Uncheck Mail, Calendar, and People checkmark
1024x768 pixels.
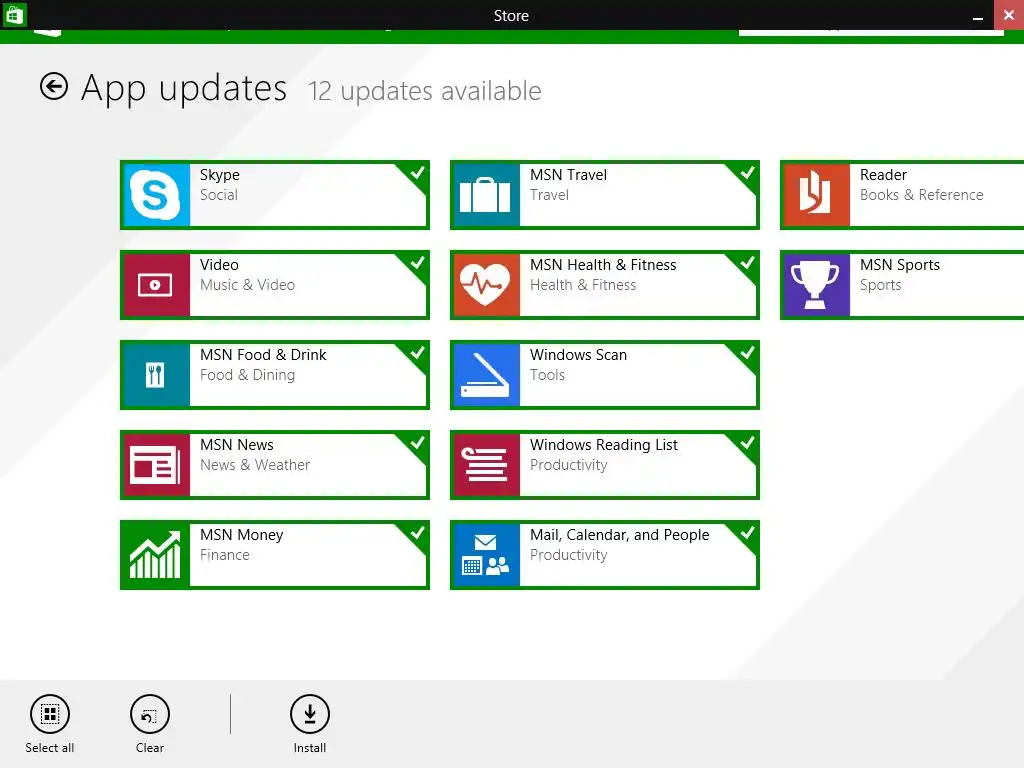pos(747,534)
